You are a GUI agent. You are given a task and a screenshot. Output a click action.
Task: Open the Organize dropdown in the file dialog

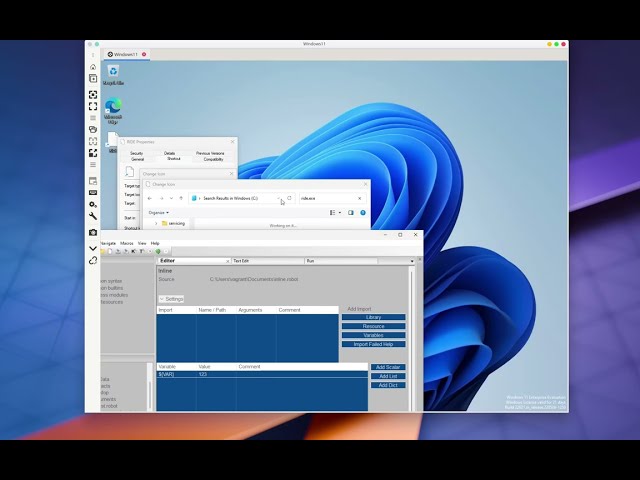158,213
